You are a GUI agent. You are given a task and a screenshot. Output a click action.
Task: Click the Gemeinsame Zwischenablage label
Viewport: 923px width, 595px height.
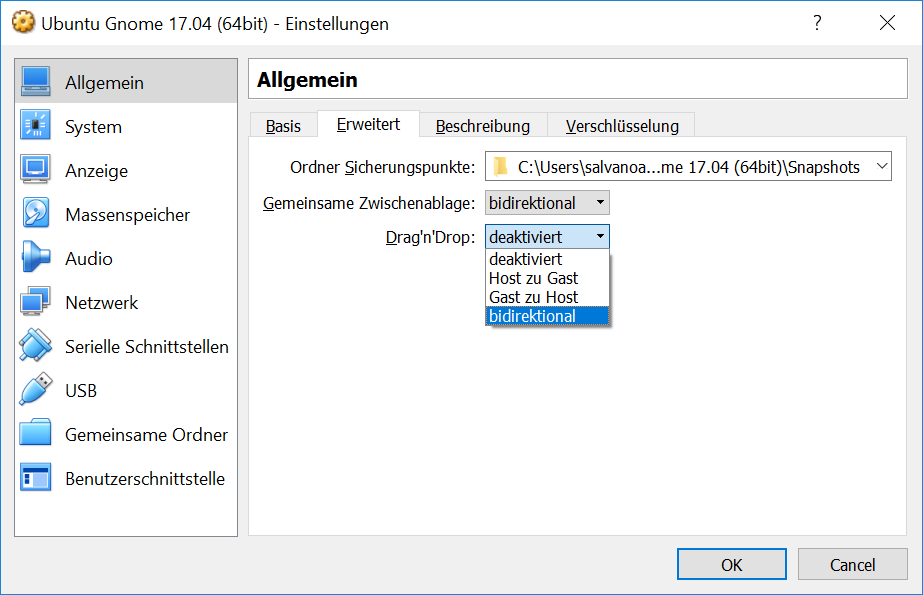[369, 203]
